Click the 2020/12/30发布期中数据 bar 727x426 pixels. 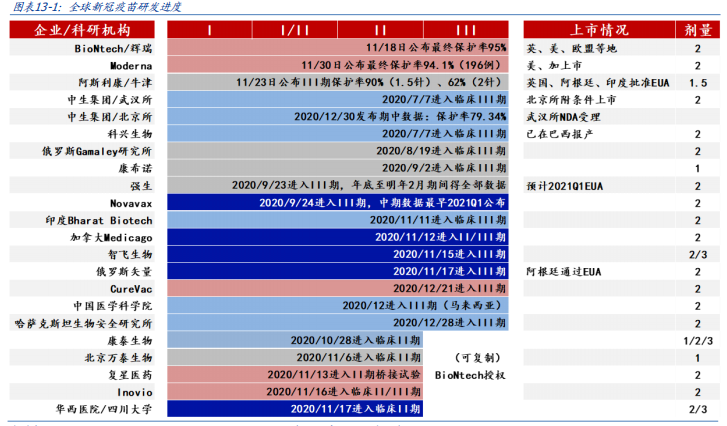pyautogui.click(x=338, y=116)
